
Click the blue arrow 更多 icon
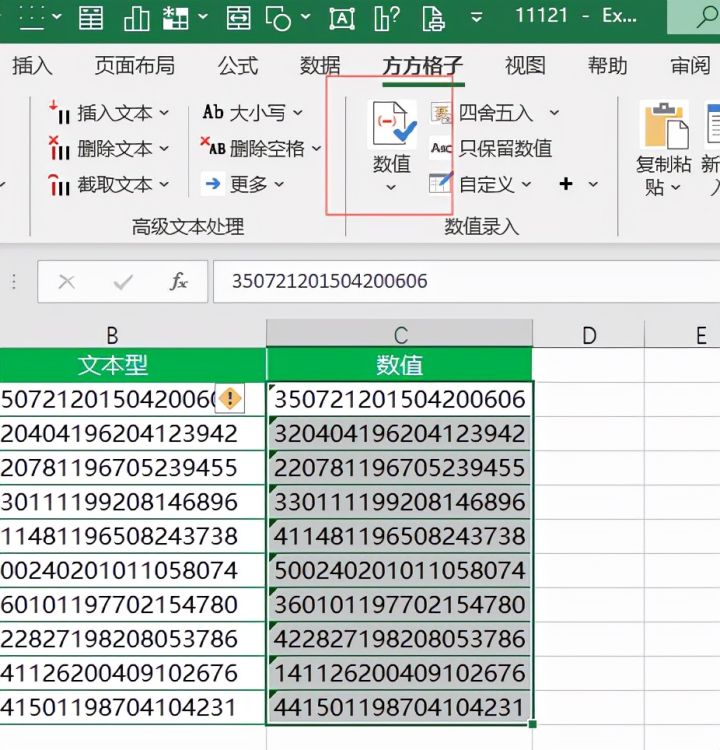click(213, 183)
